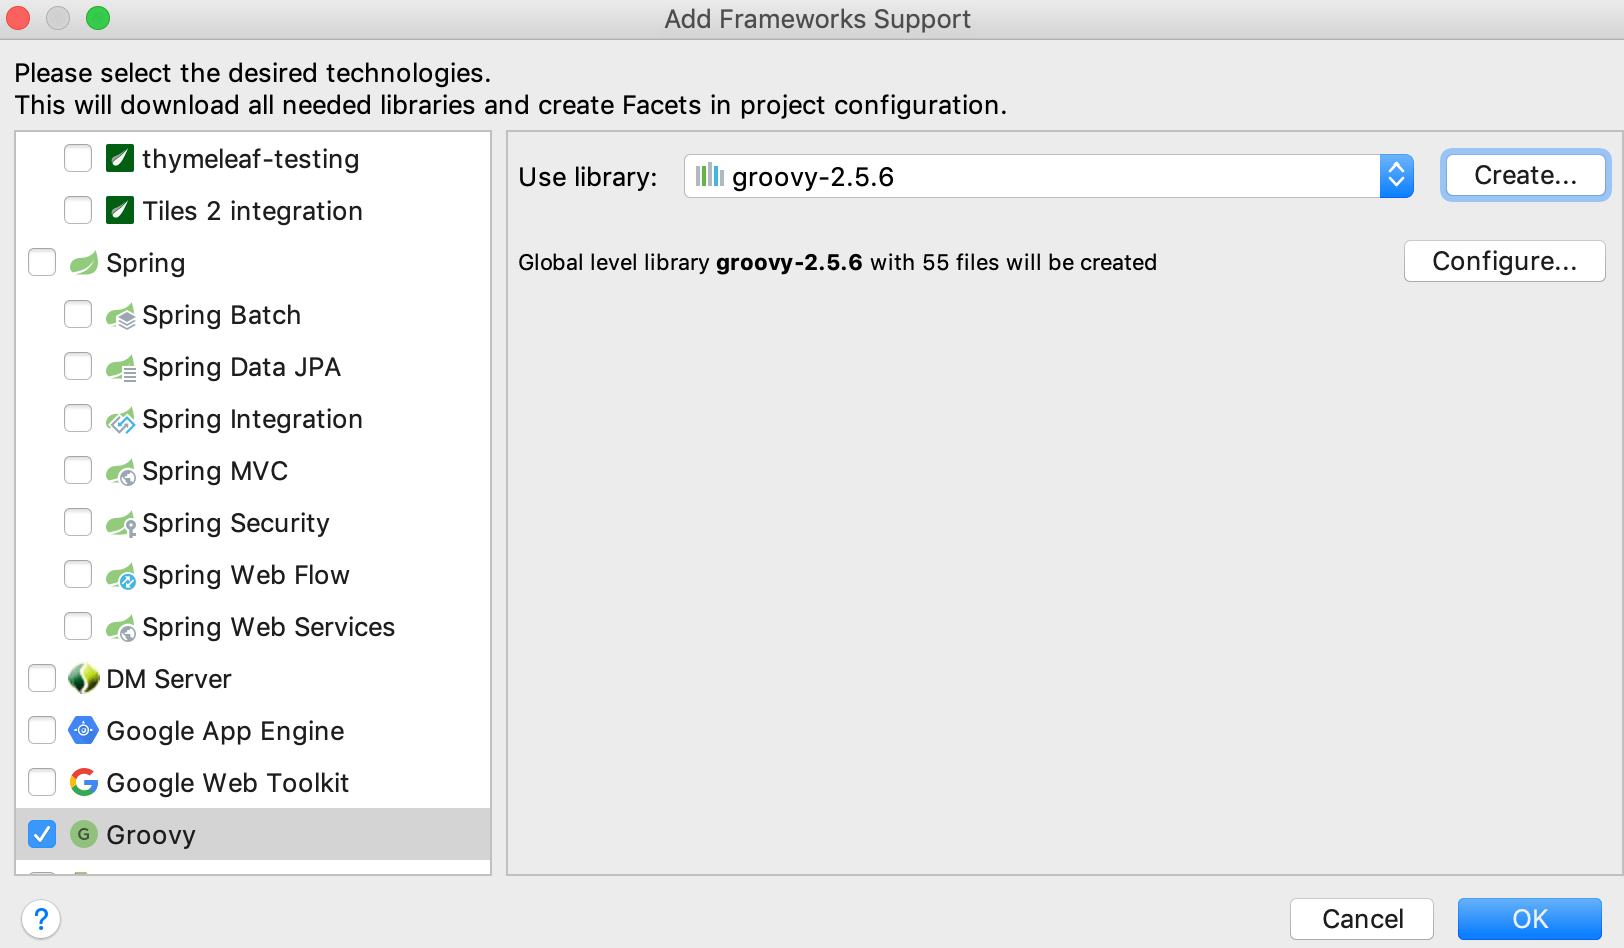Uncheck the Groovy checkbox

[x=42, y=834]
